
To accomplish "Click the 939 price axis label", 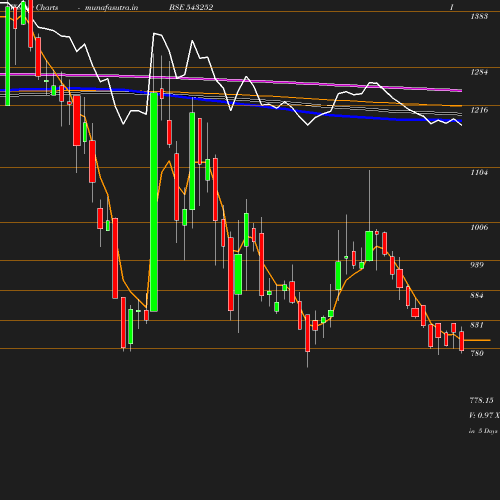I will pos(477,265).
